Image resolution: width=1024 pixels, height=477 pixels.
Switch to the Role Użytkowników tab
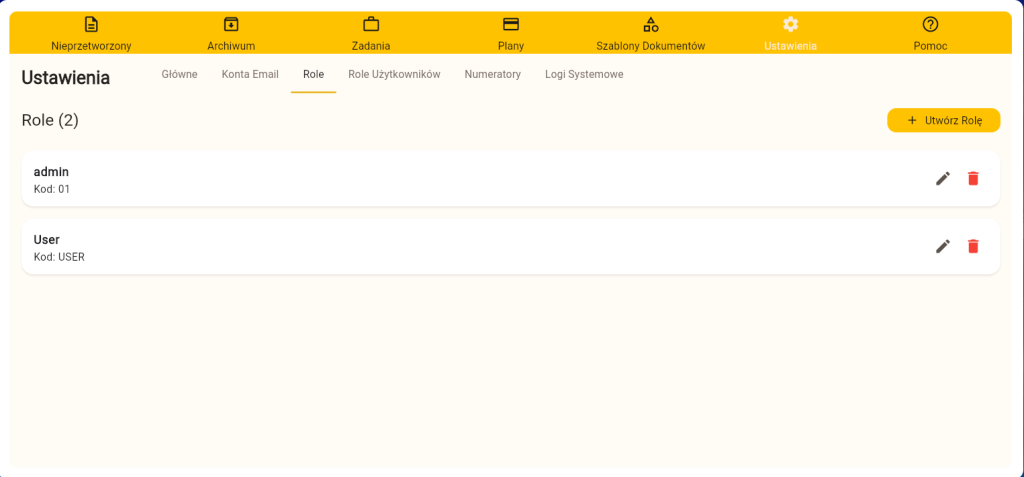394,74
